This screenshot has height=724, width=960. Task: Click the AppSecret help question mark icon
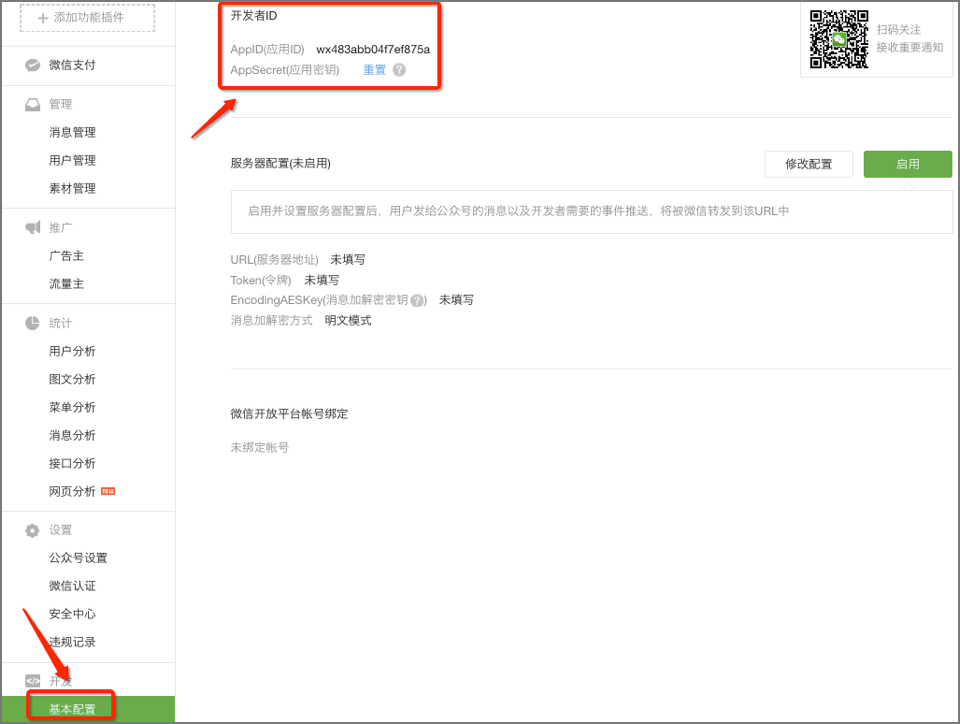click(x=399, y=70)
